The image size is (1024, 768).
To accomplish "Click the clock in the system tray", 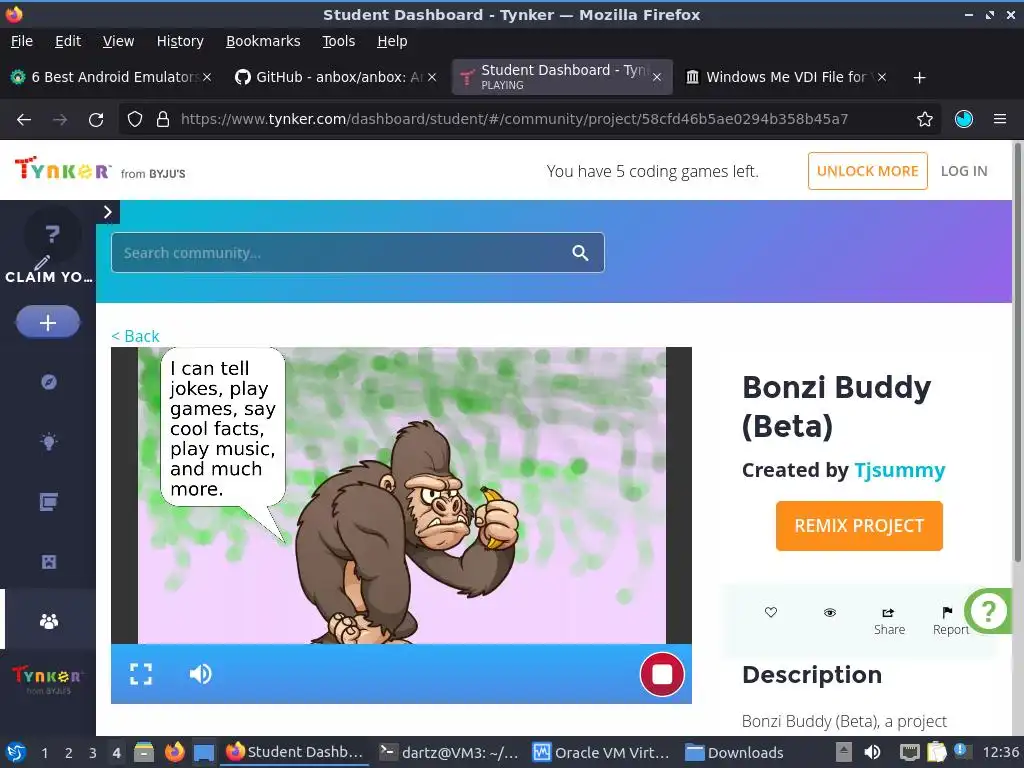I will [1000, 752].
